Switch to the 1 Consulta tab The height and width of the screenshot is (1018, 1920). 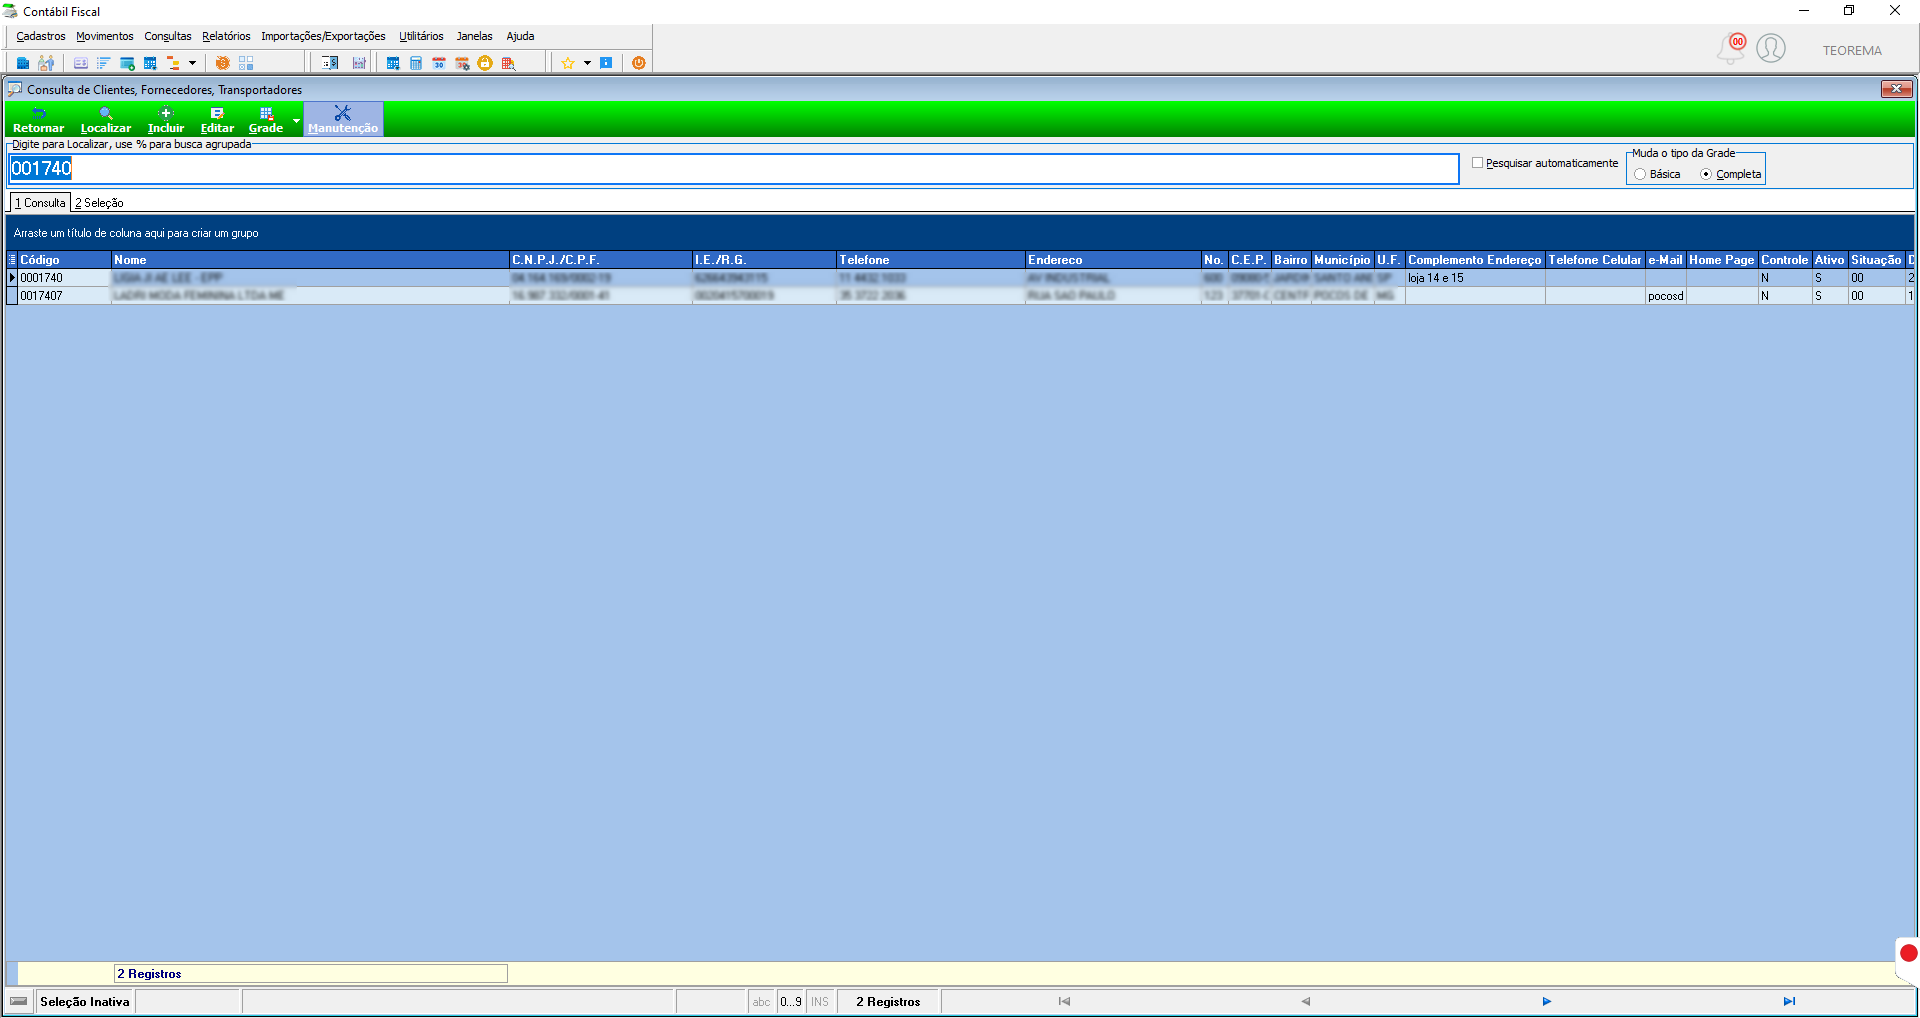point(40,203)
